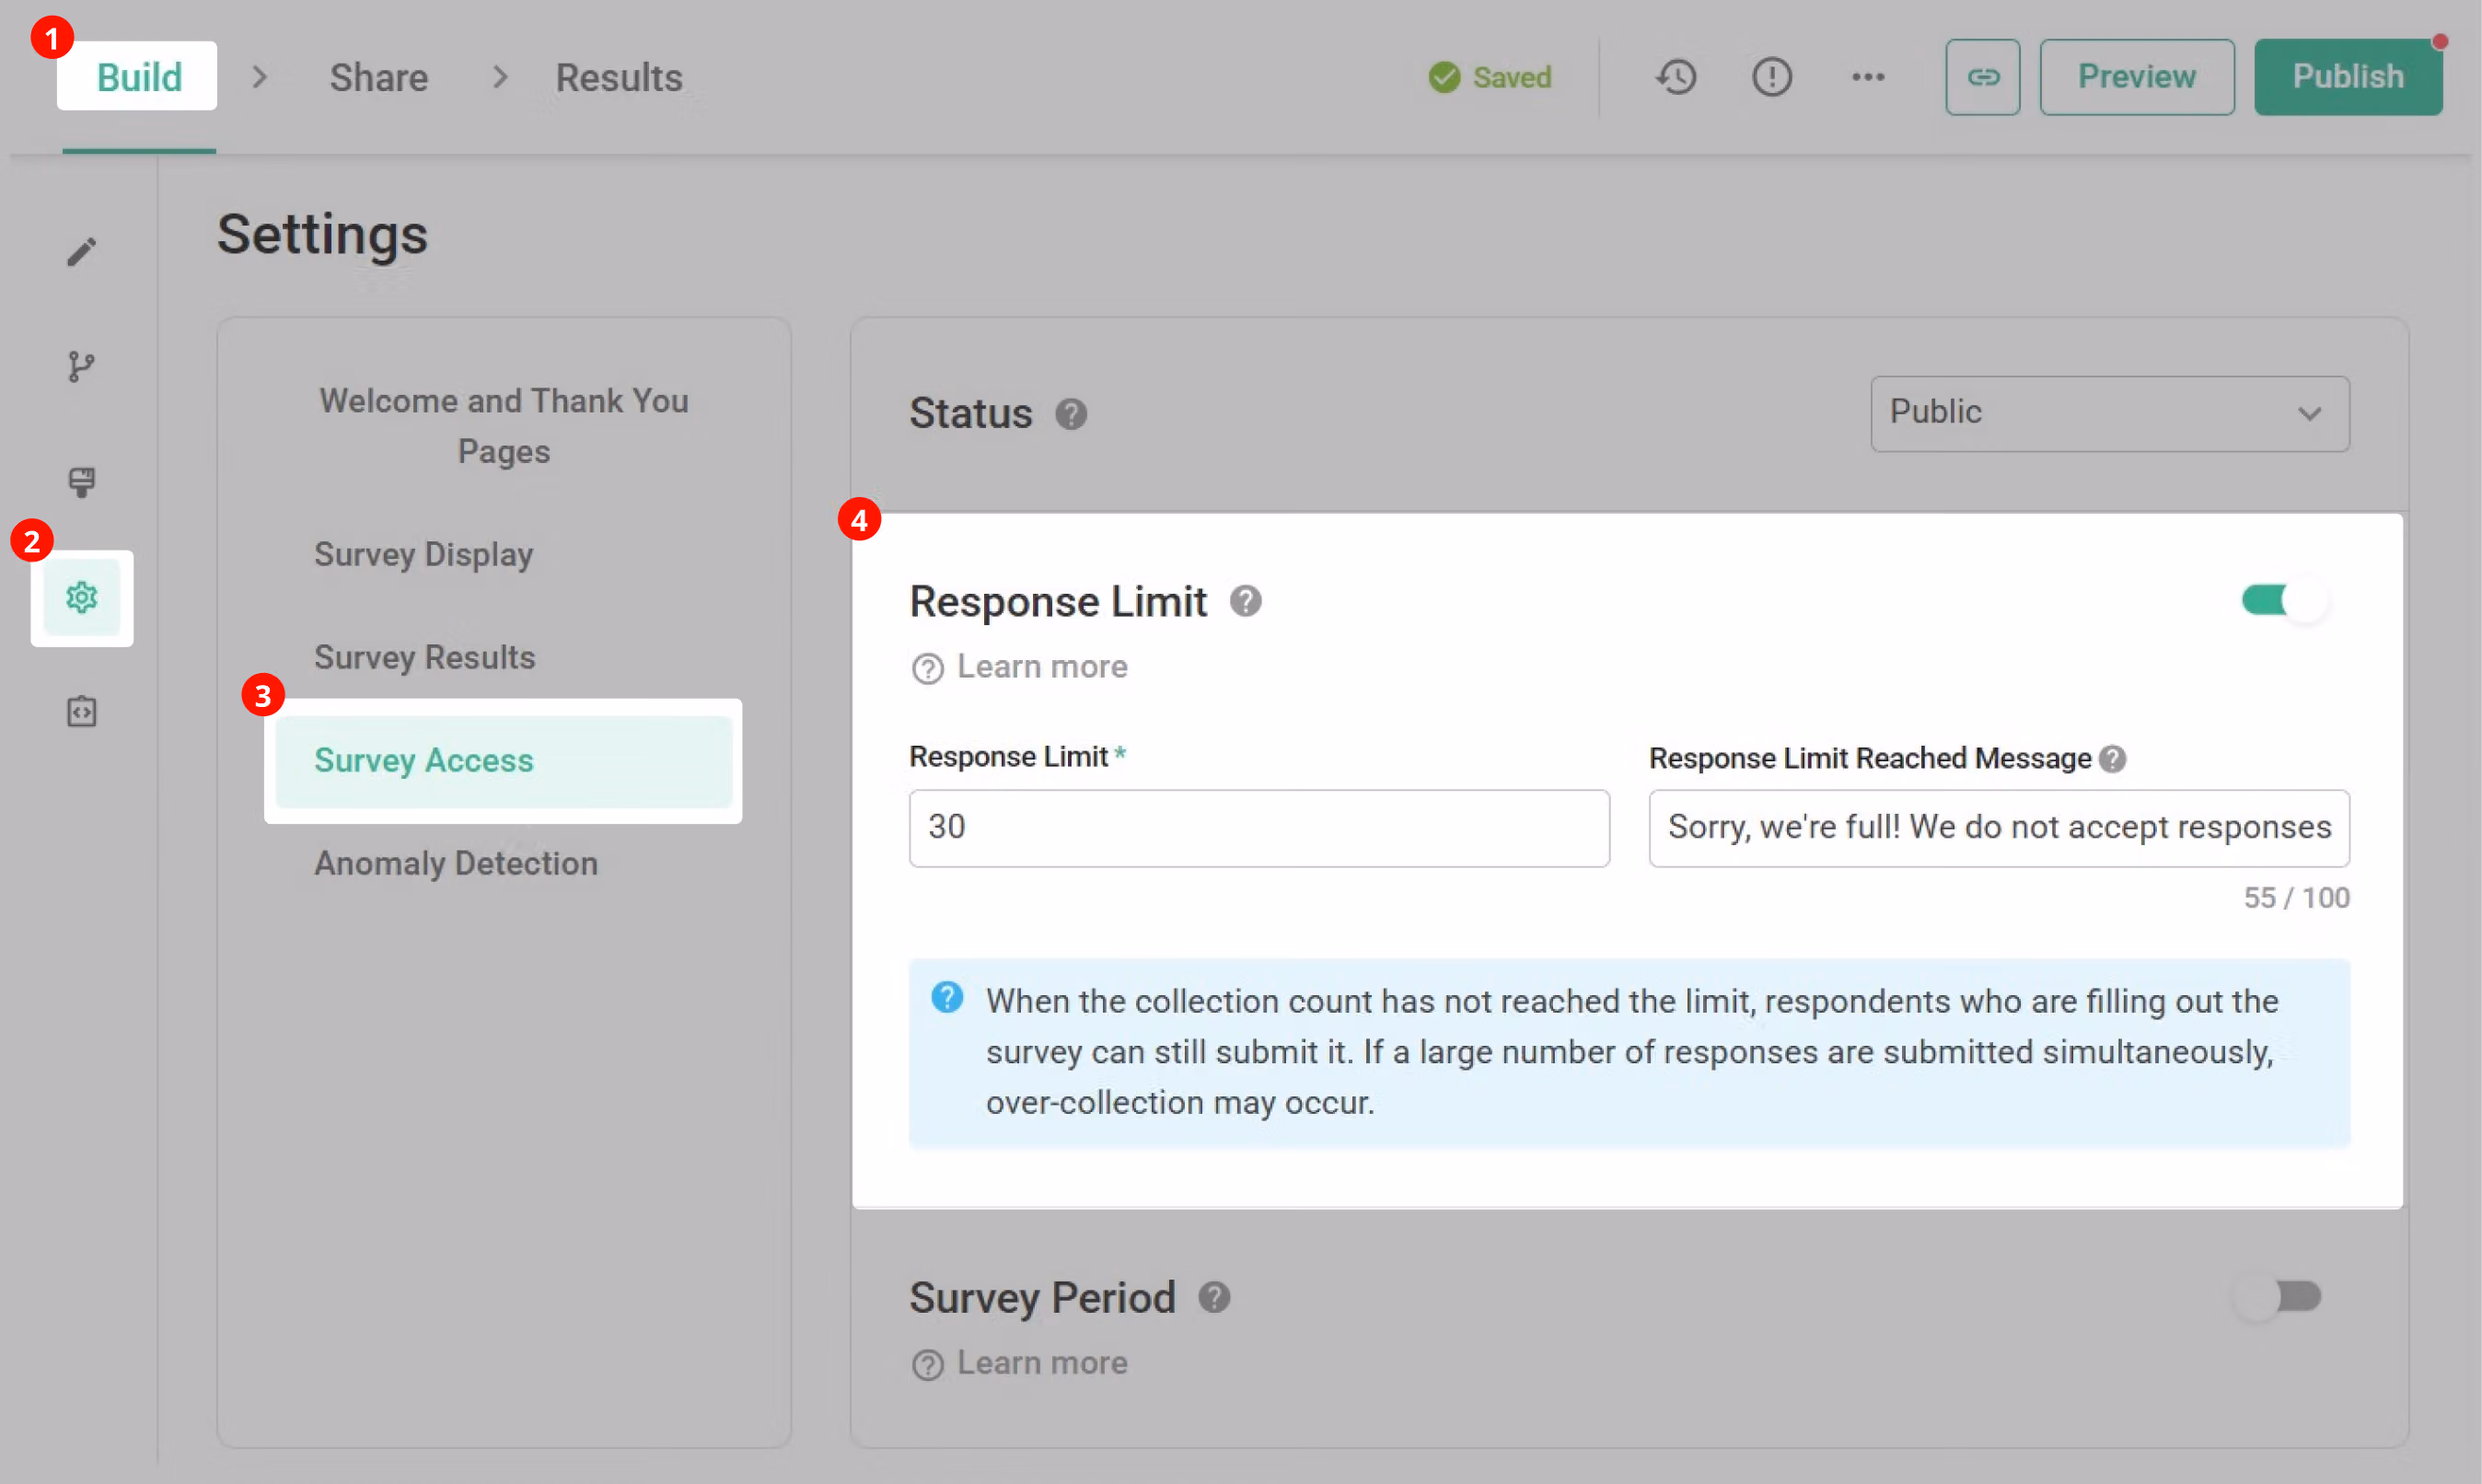2482x1484 pixels.
Task: Open version history clock icon
Action: click(1677, 77)
